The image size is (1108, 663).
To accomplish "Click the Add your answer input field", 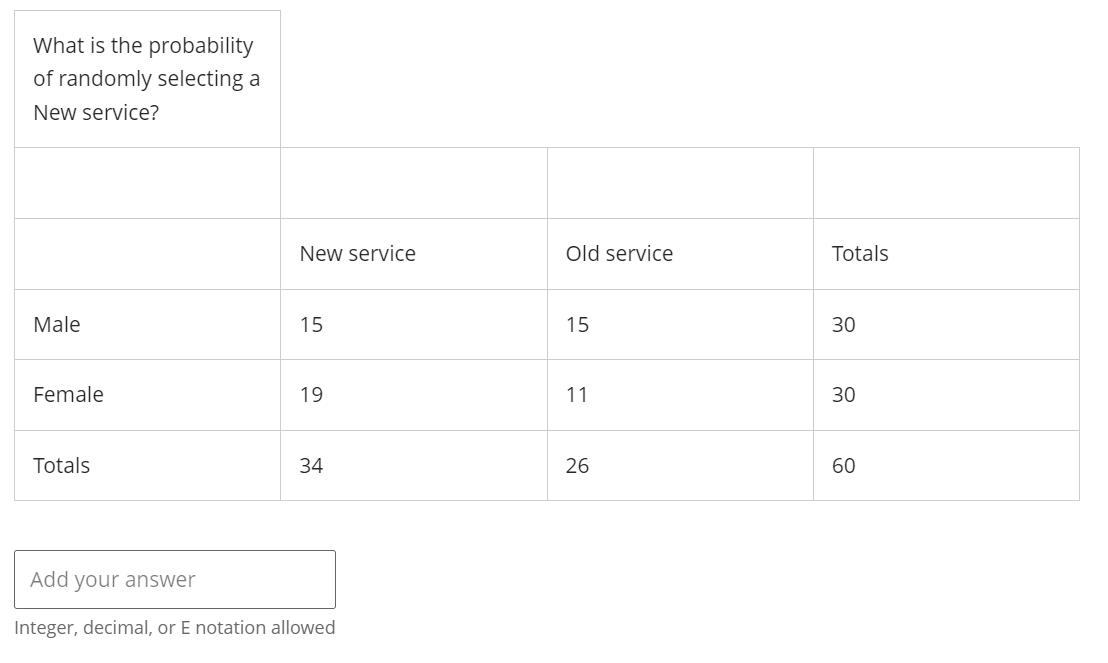I will pyautogui.click(x=175, y=579).
